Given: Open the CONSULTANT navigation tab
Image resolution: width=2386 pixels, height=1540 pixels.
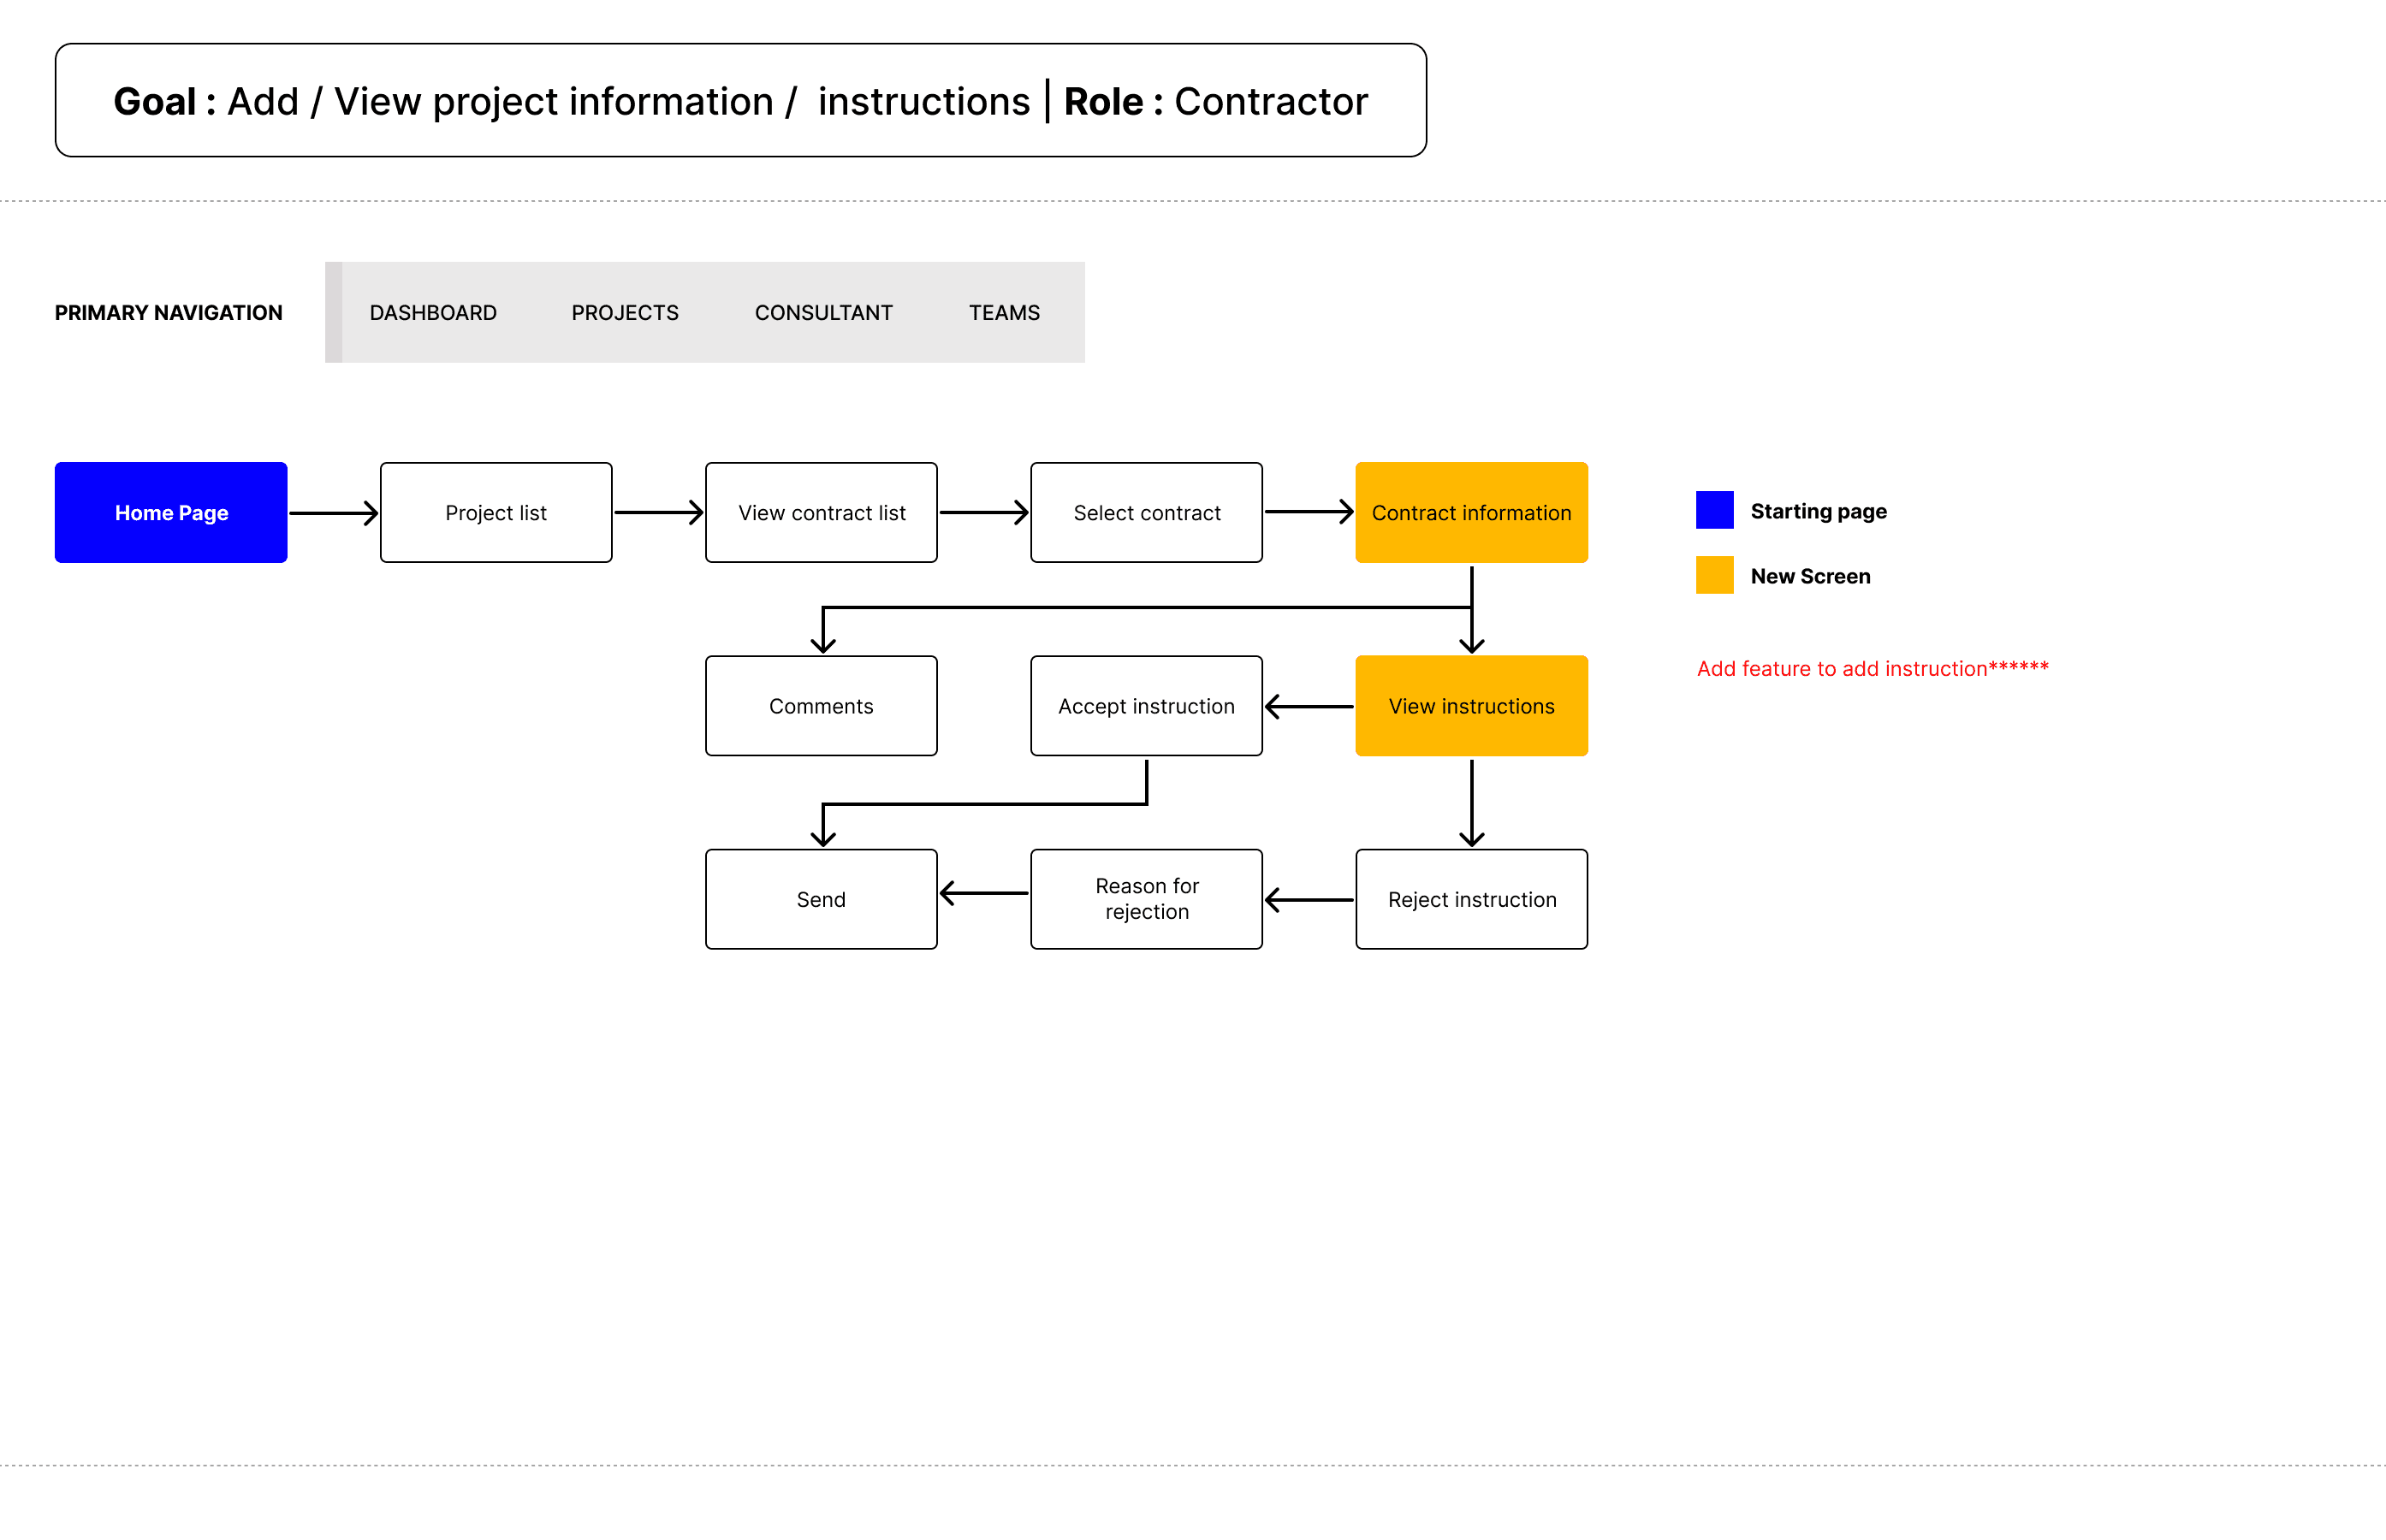Looking at the screenshot, I should tap(823, 313).
